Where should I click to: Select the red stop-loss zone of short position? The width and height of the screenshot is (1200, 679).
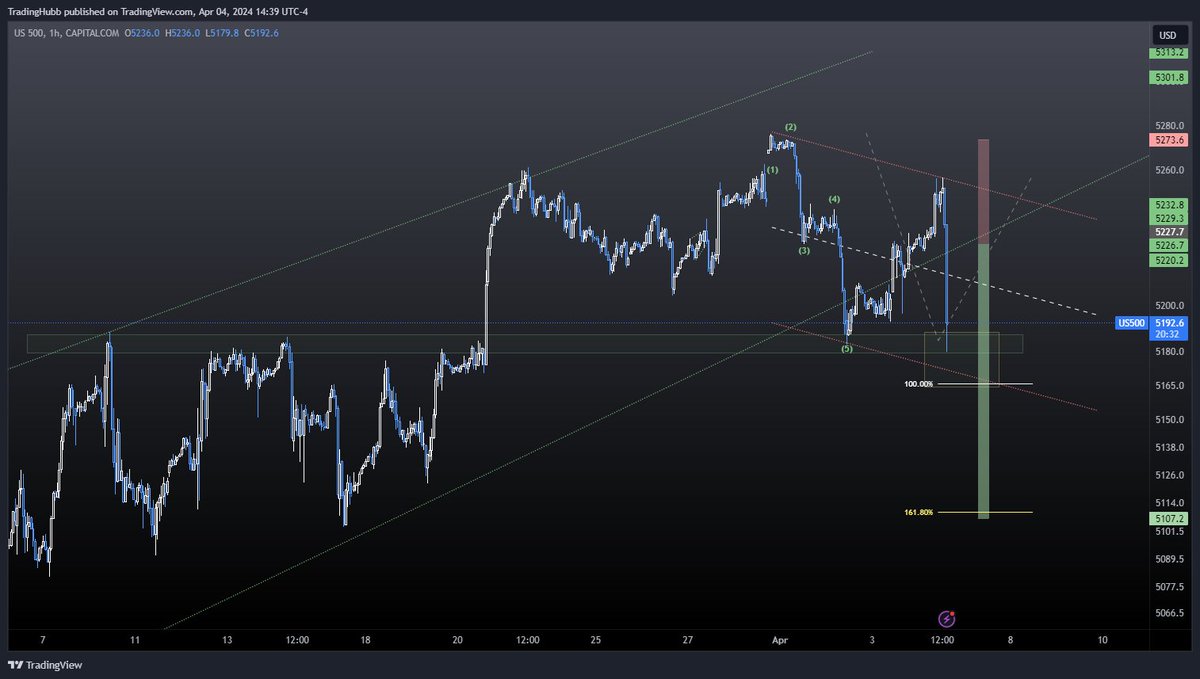983,192
